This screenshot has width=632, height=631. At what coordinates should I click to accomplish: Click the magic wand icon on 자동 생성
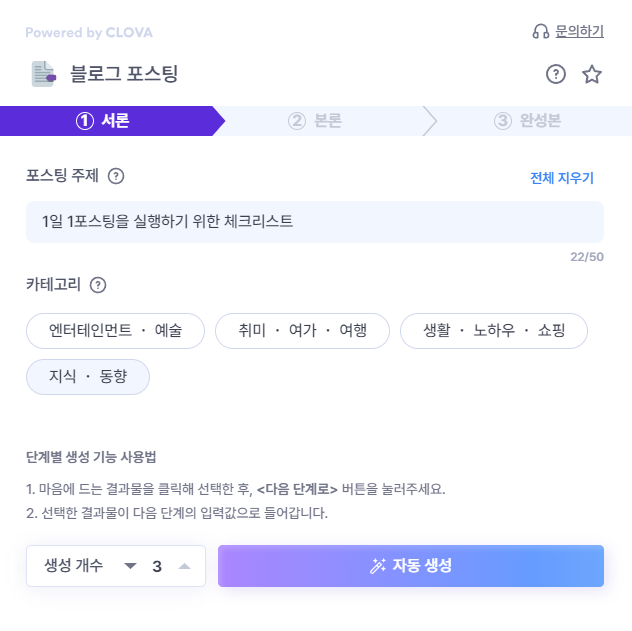click(x=378, y=566)
